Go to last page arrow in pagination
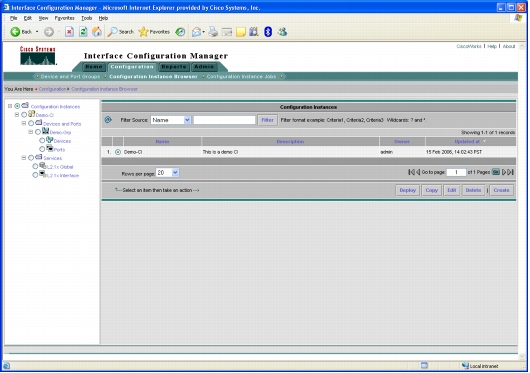This screenshot has height=373, width=530. coord(511,172)
